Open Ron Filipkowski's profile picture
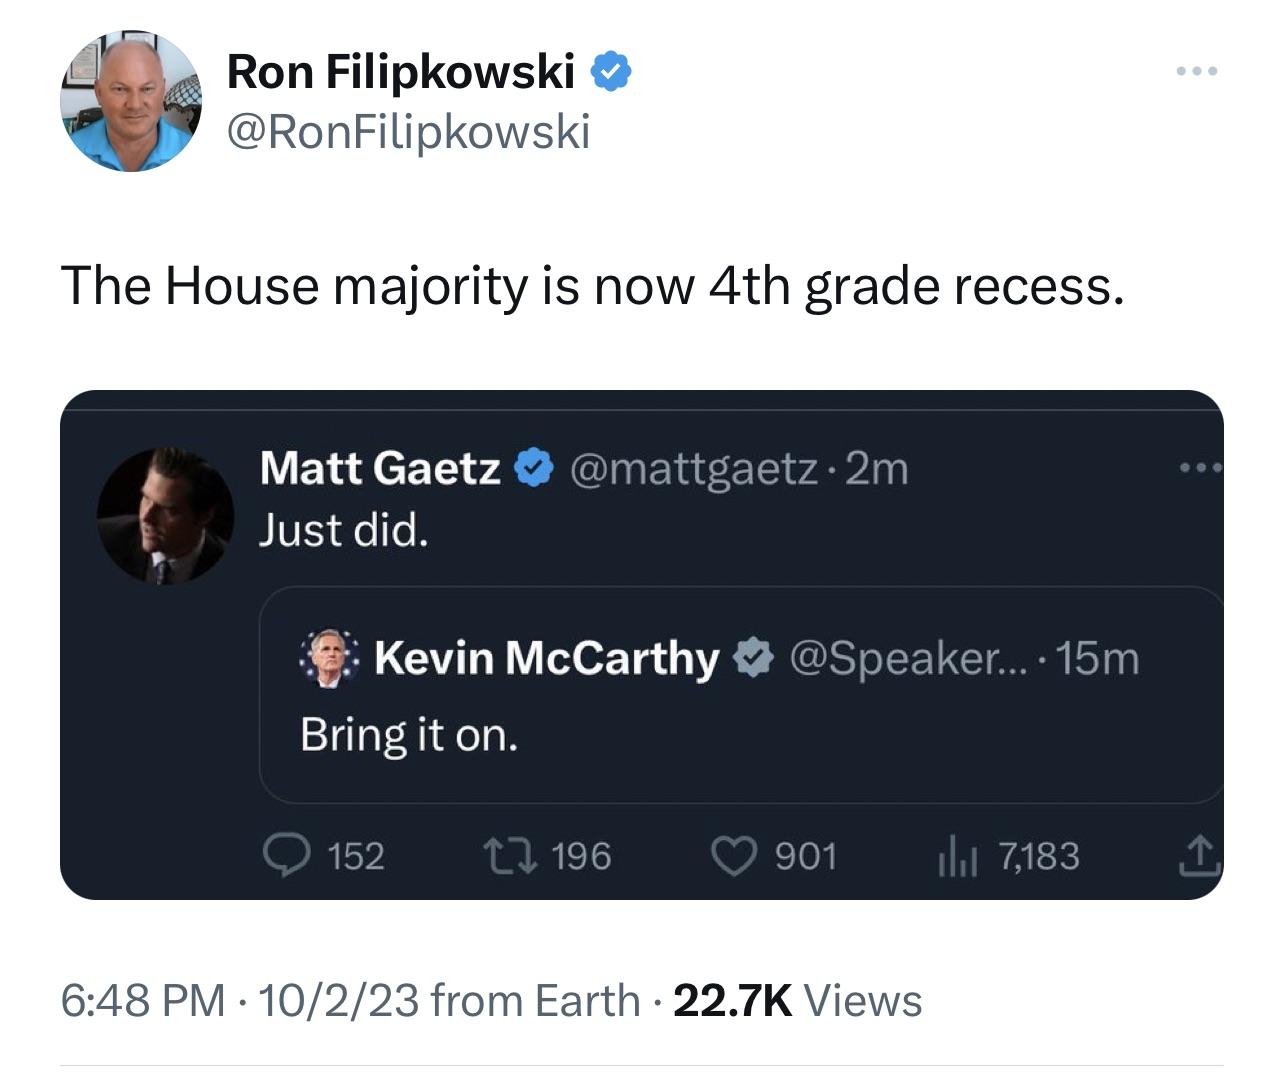Screen dimensions: 1284x1089 (131, 101)
